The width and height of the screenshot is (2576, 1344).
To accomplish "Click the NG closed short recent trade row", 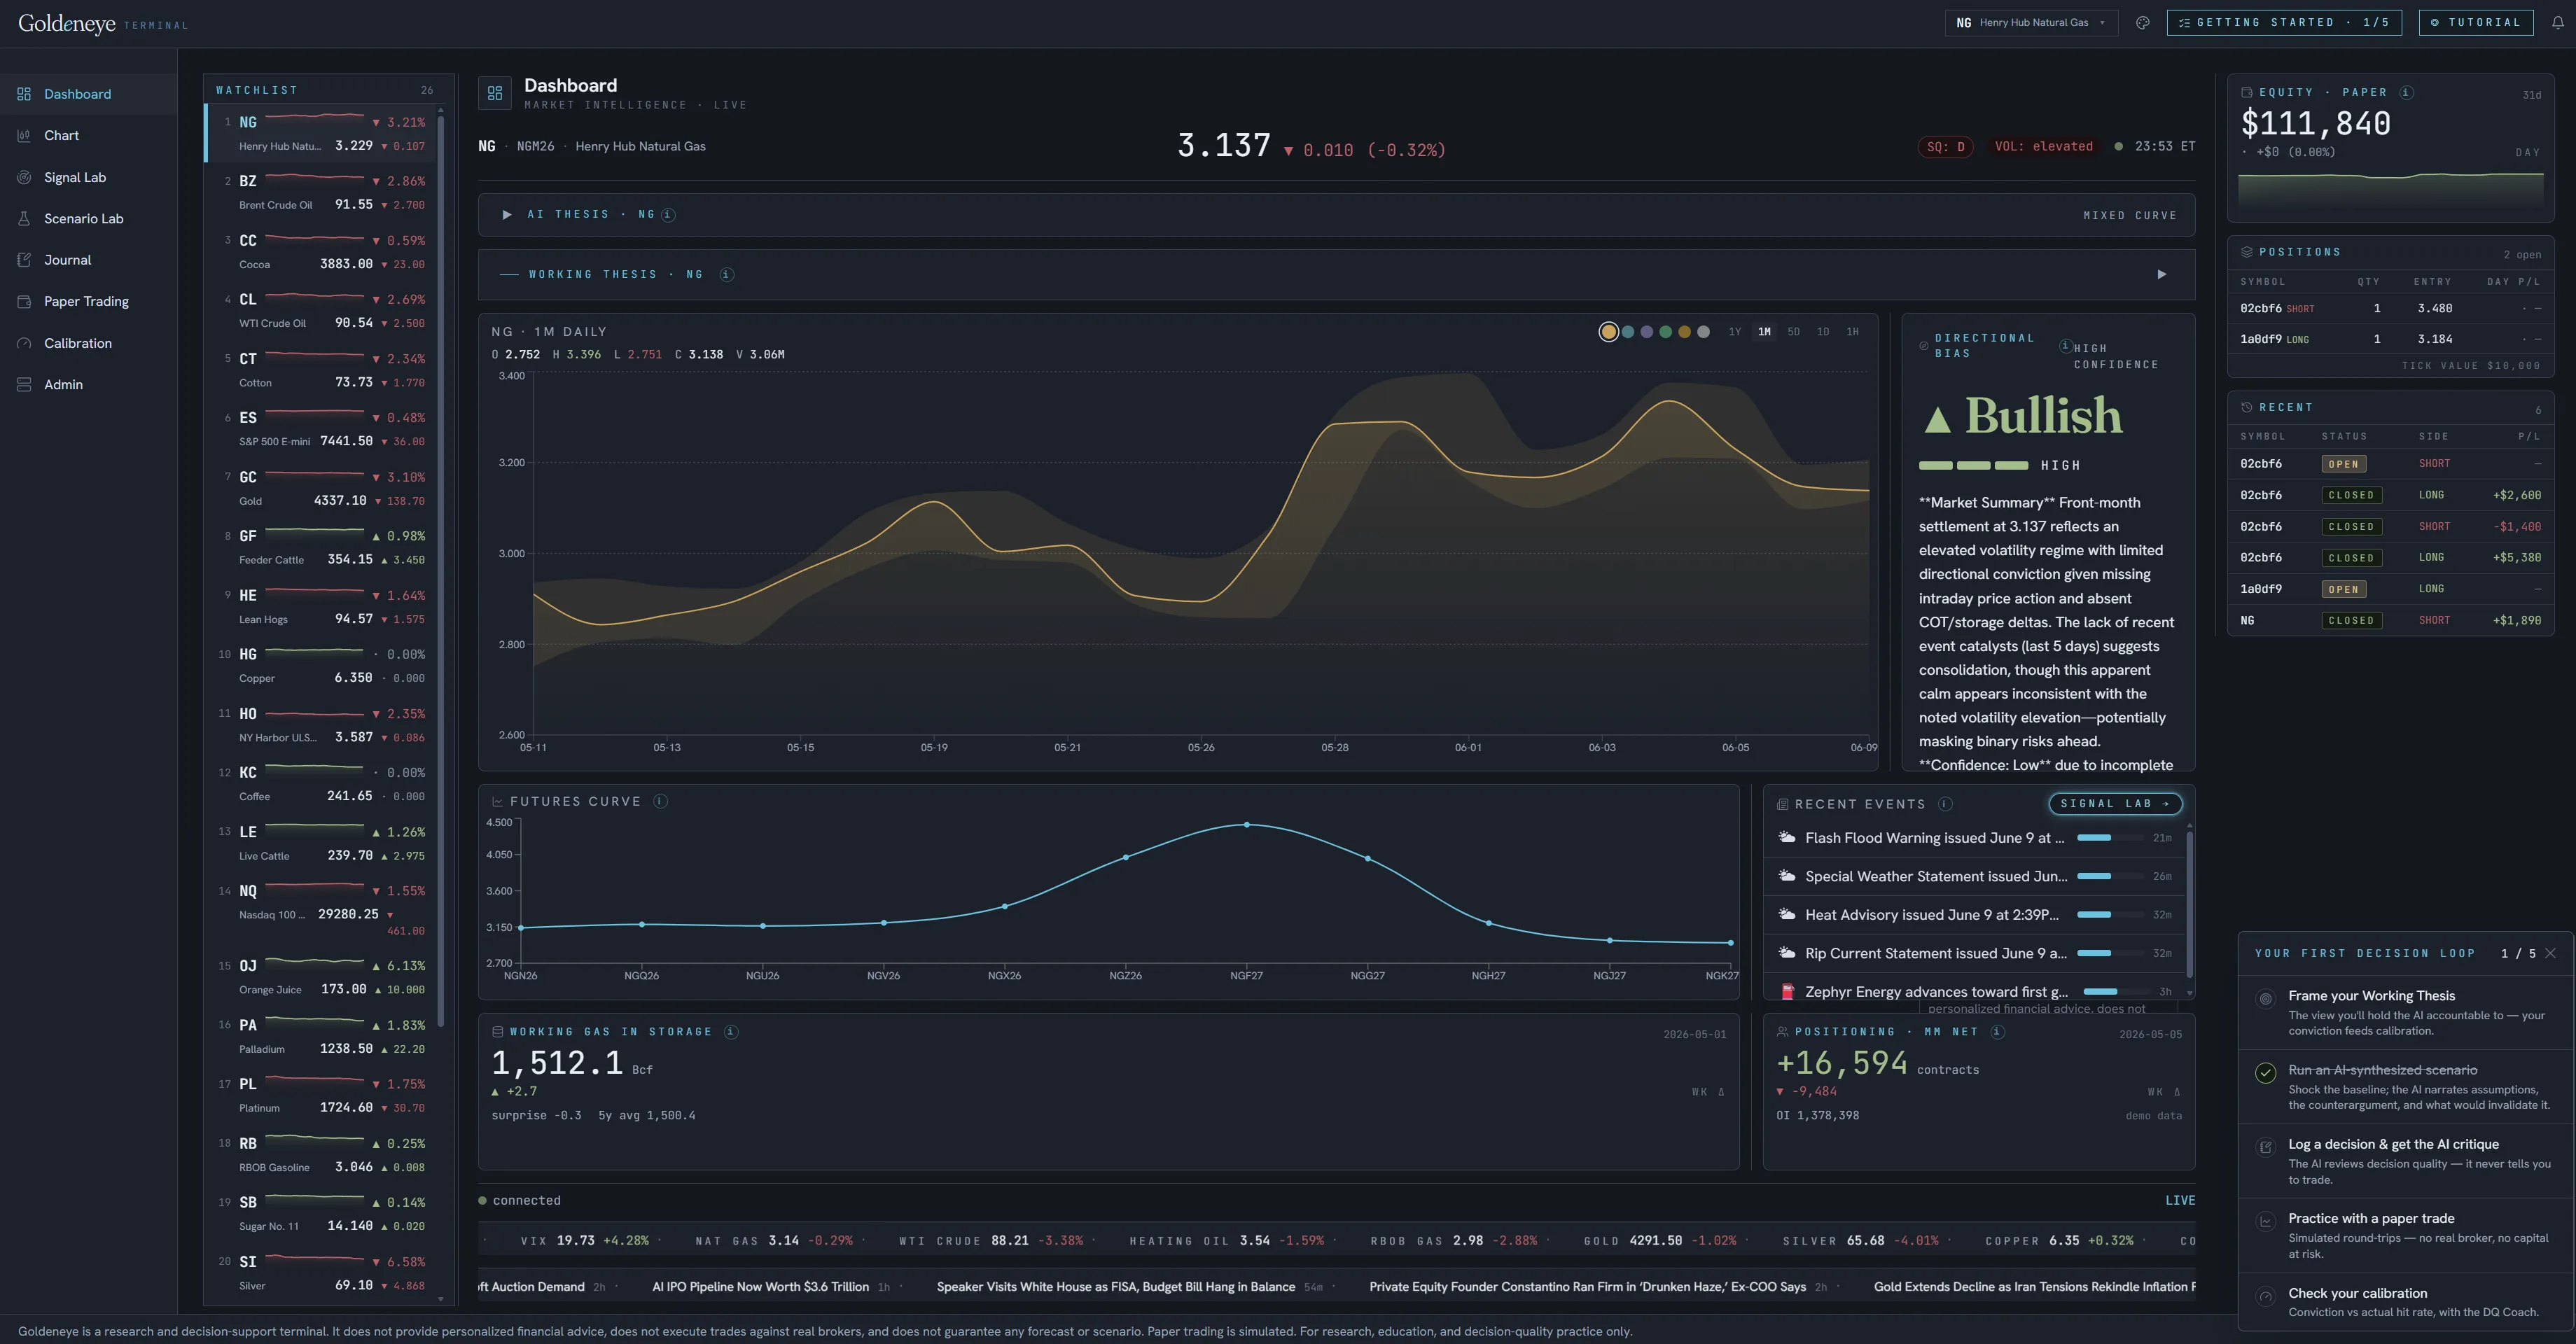I will [2390, 621].
